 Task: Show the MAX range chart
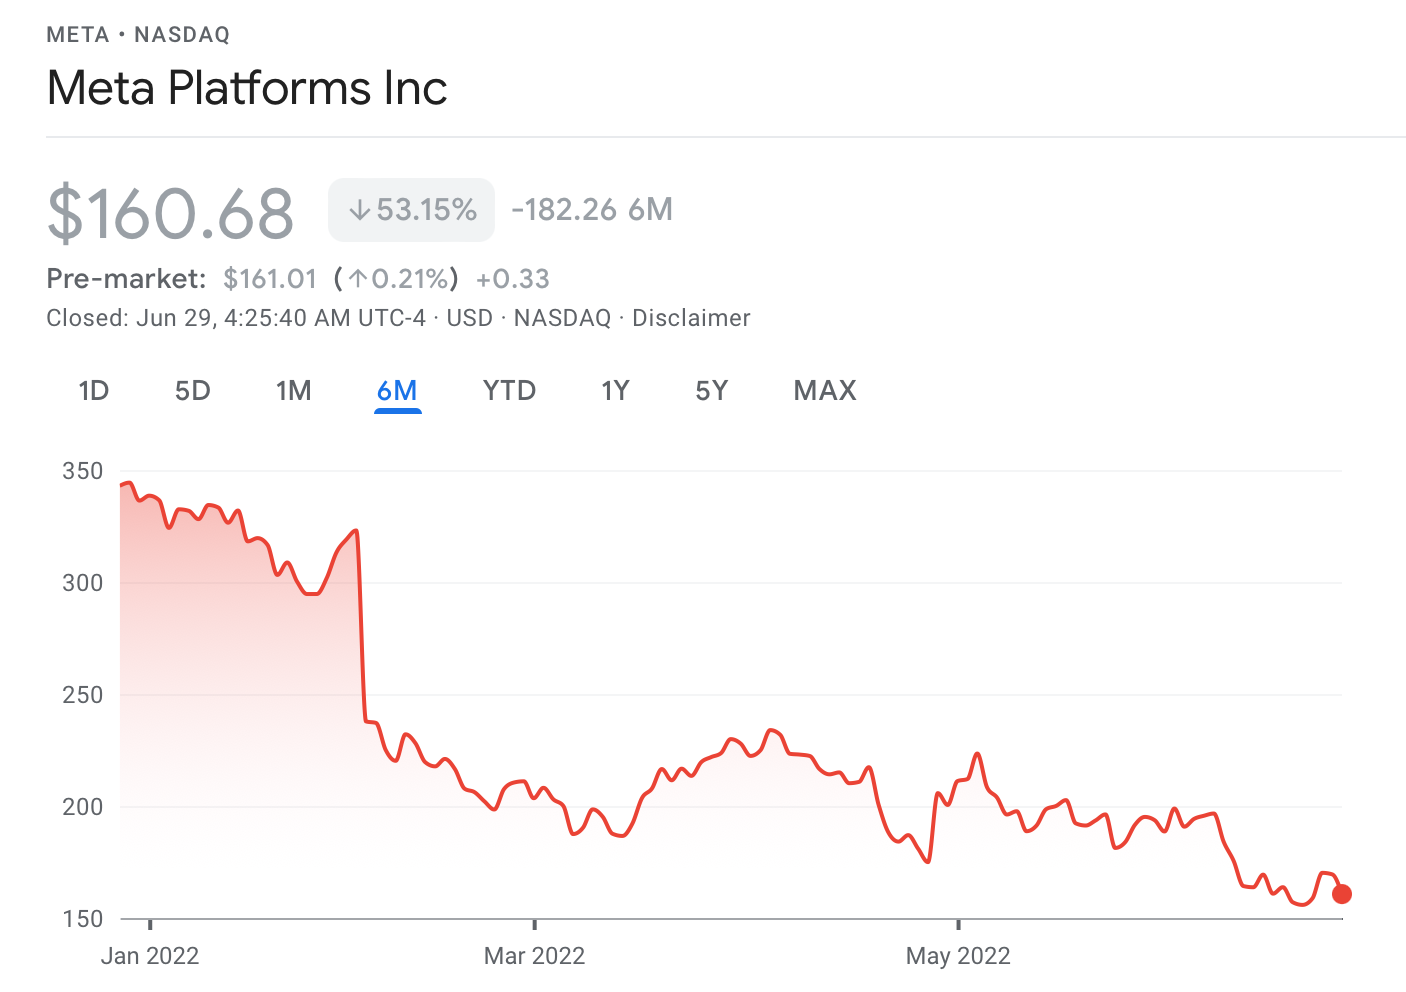pos(825,390)
